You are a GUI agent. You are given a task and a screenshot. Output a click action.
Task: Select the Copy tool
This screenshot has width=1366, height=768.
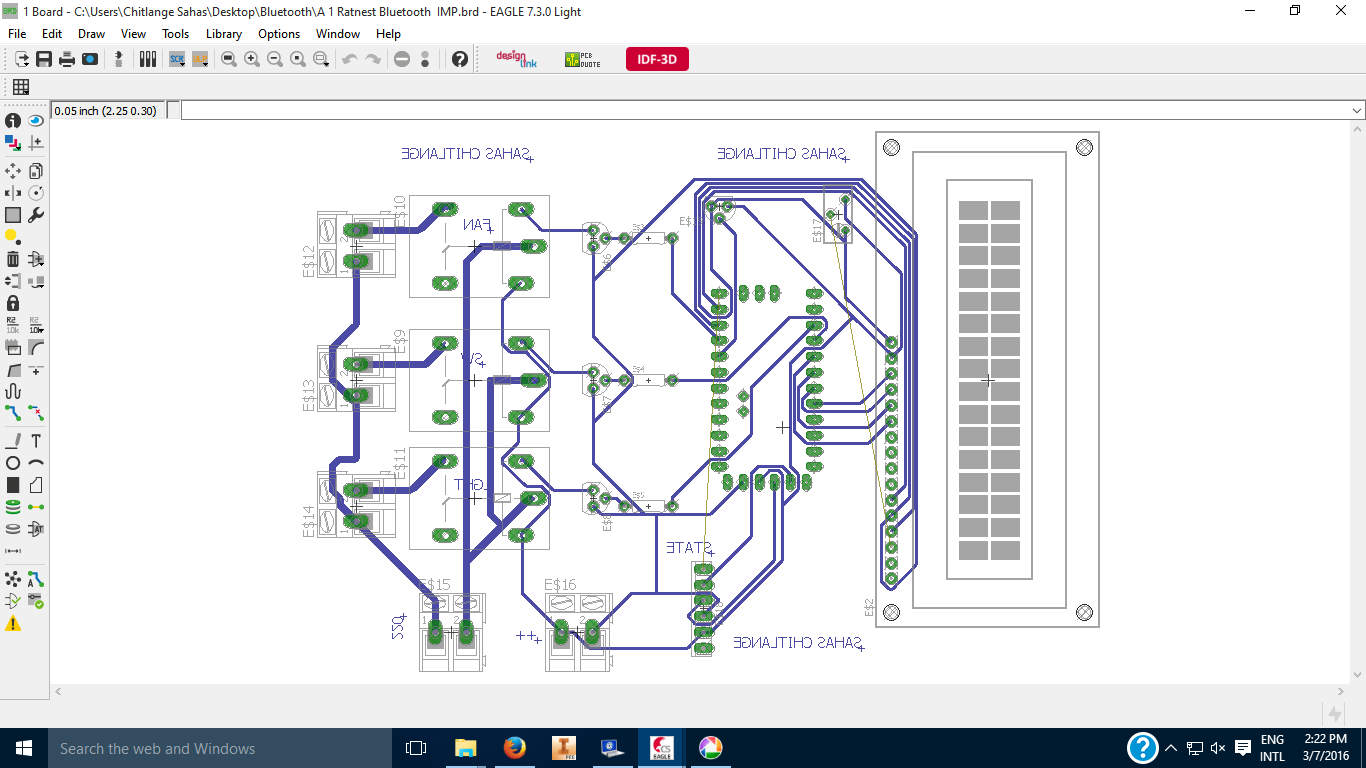click(36, 171)
